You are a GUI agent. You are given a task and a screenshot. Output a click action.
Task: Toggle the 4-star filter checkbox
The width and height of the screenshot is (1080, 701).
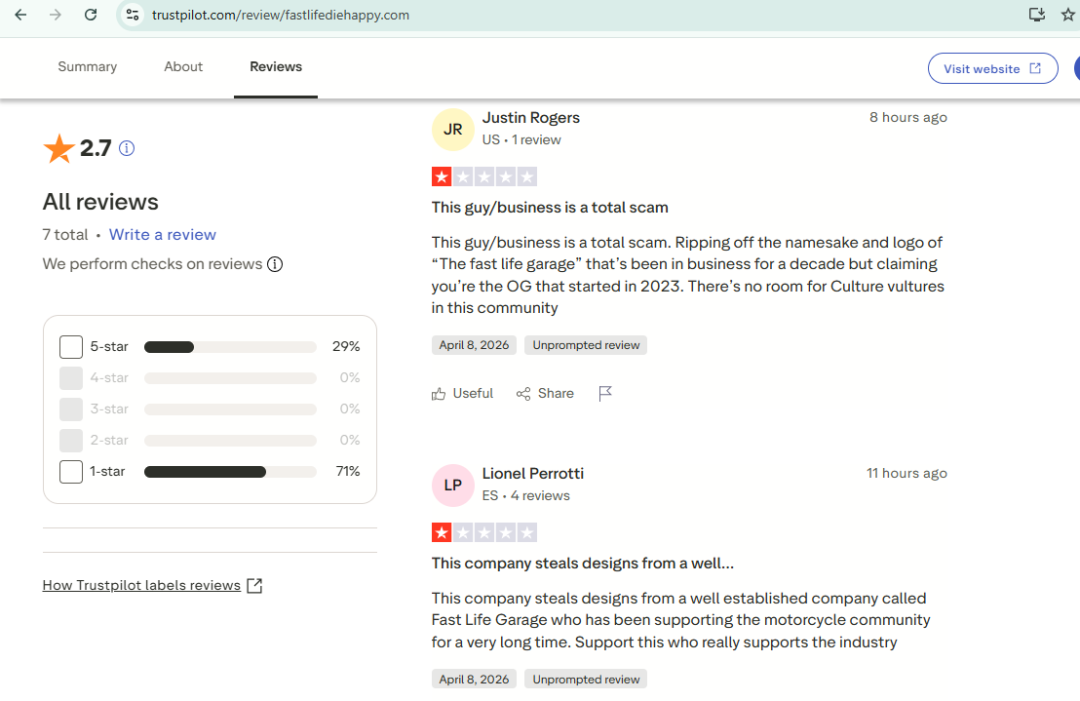(71, 378)
